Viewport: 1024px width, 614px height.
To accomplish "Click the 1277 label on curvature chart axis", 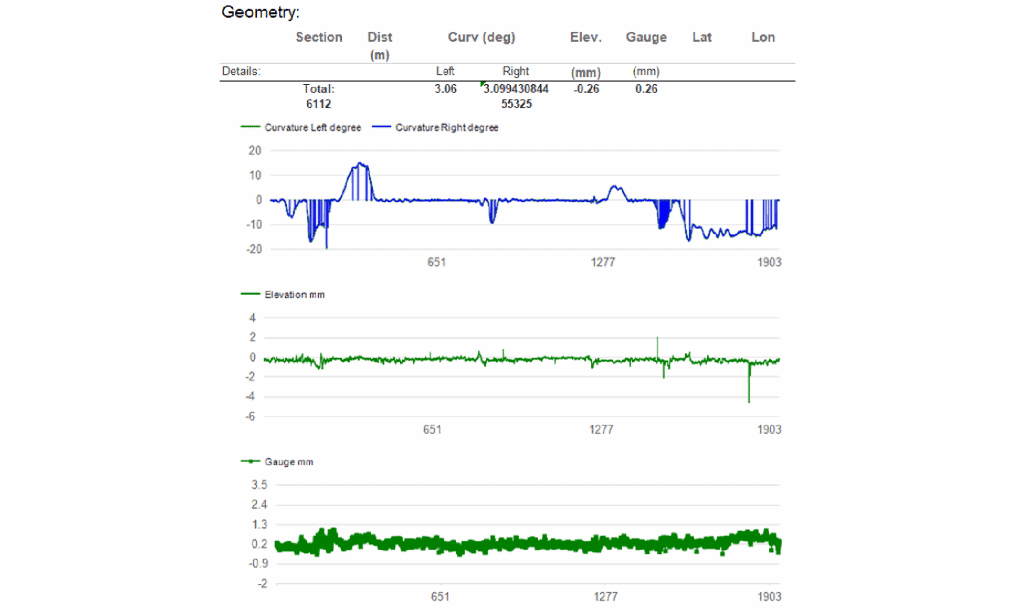I will tap(603, 262).
